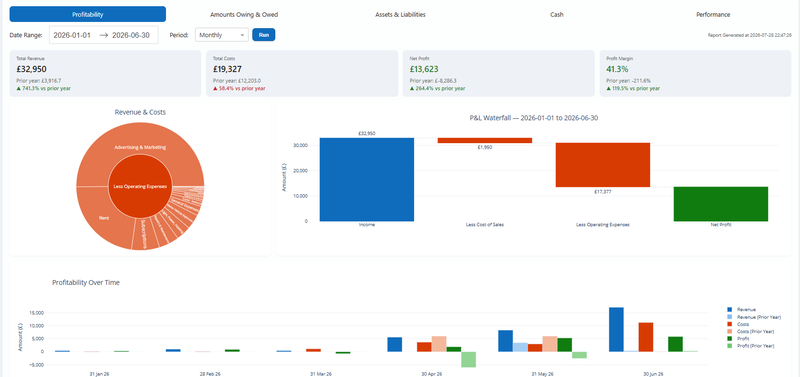
Task: Click the '58.4% vs prior year' text
Action: pyautogui.click(x=242, y=88)
